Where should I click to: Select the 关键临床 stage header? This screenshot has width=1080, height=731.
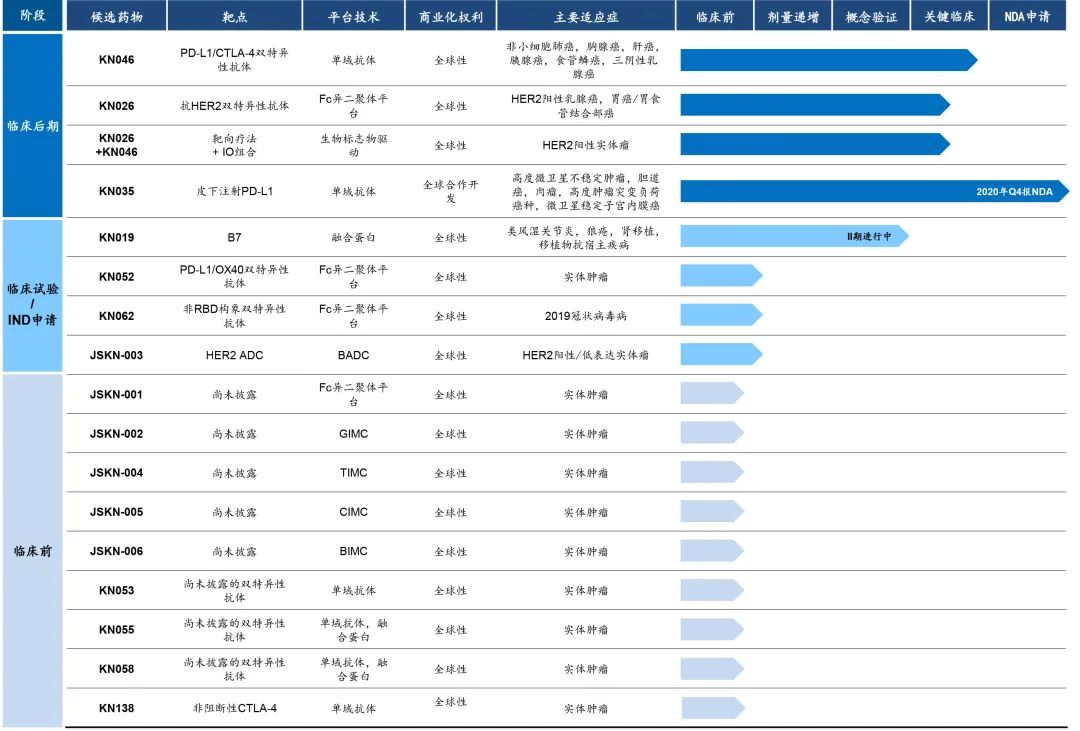pyautogui.click(x=949, y=18)
